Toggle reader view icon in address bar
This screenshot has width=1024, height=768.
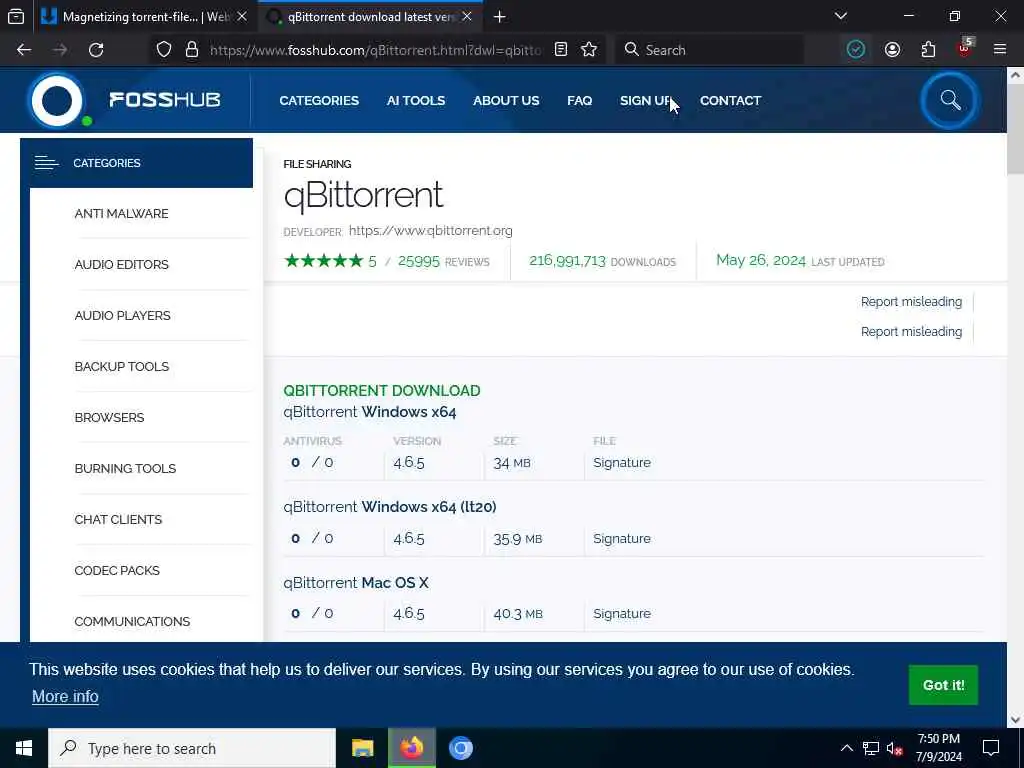coord(560,50)
